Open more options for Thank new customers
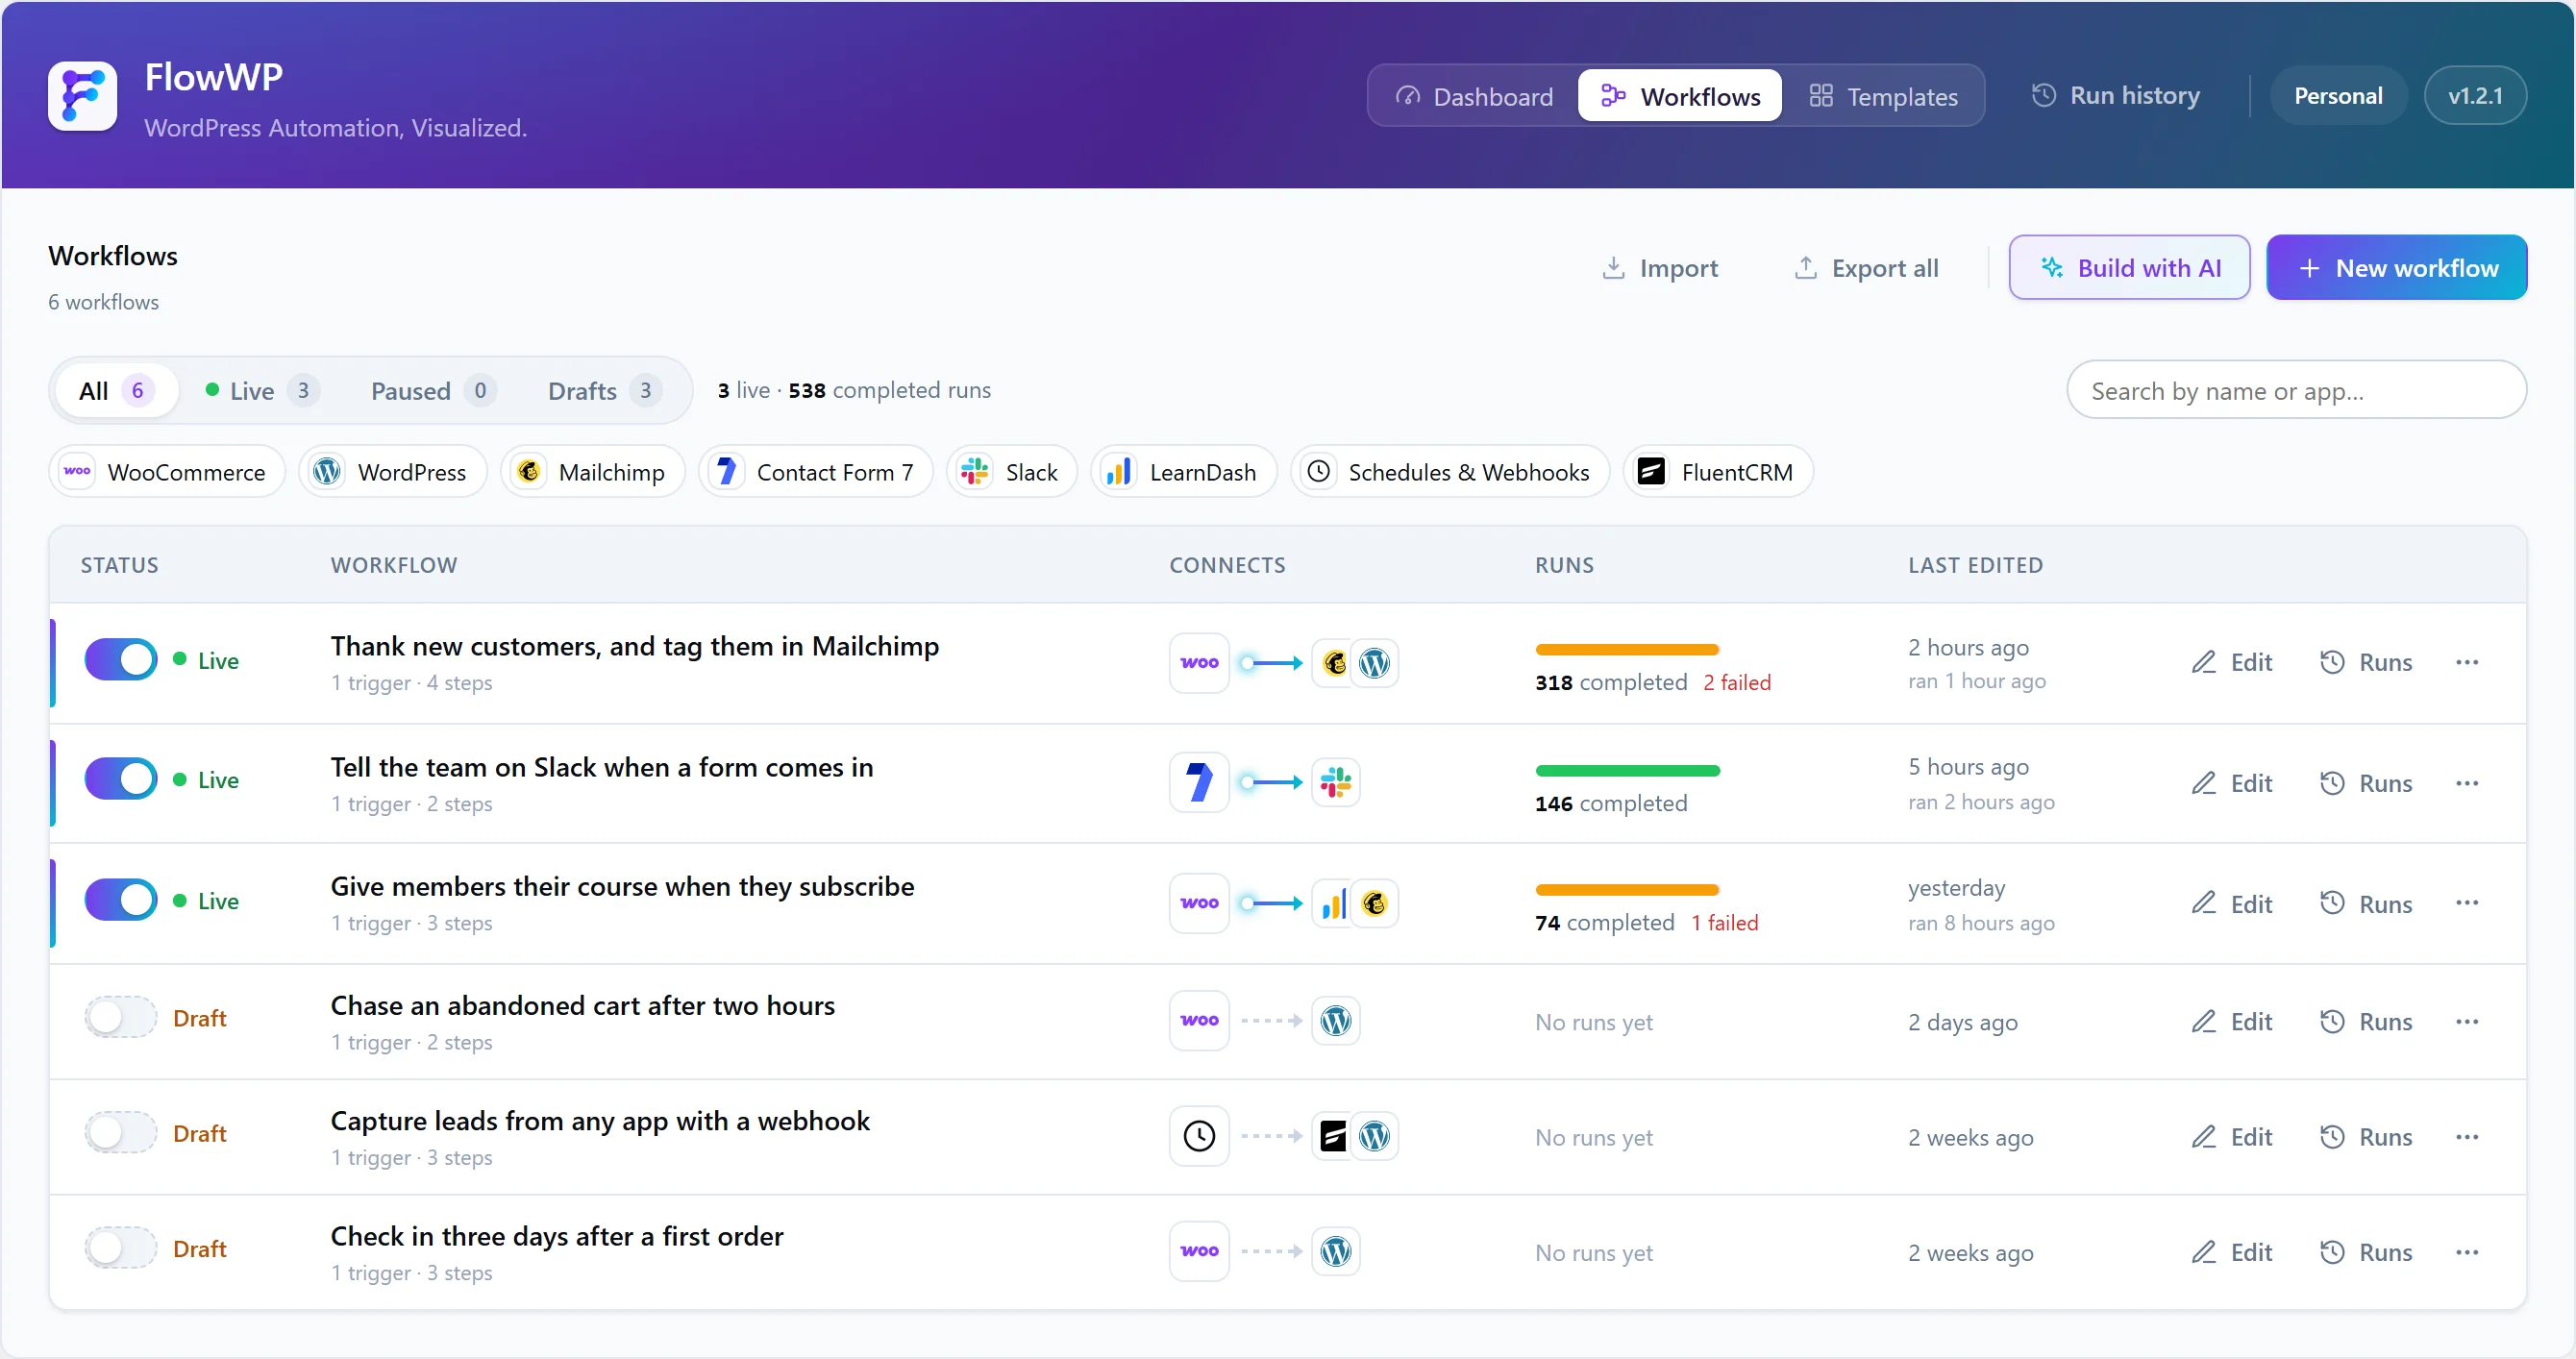2576x1359 pixels. (x=2467, y=663)
